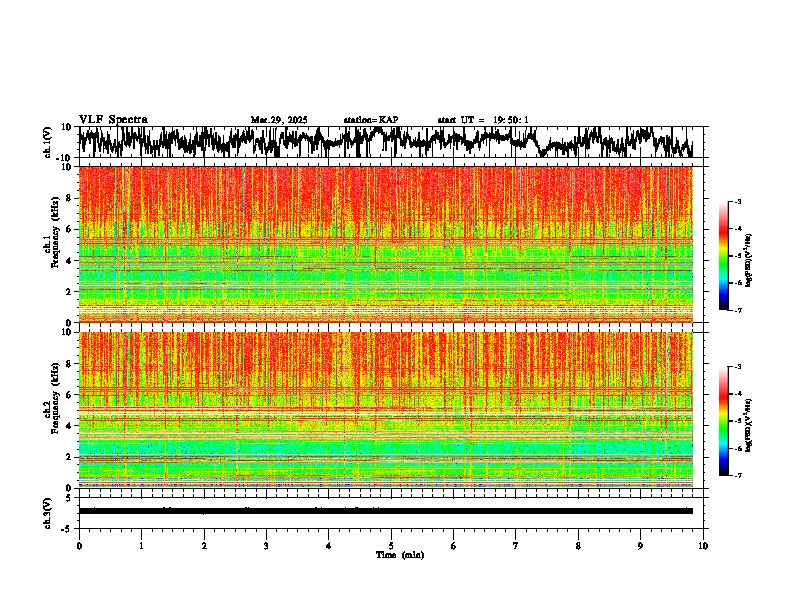Click the time axis tick label "10"

pyautogui.click(x=703, y=546)
